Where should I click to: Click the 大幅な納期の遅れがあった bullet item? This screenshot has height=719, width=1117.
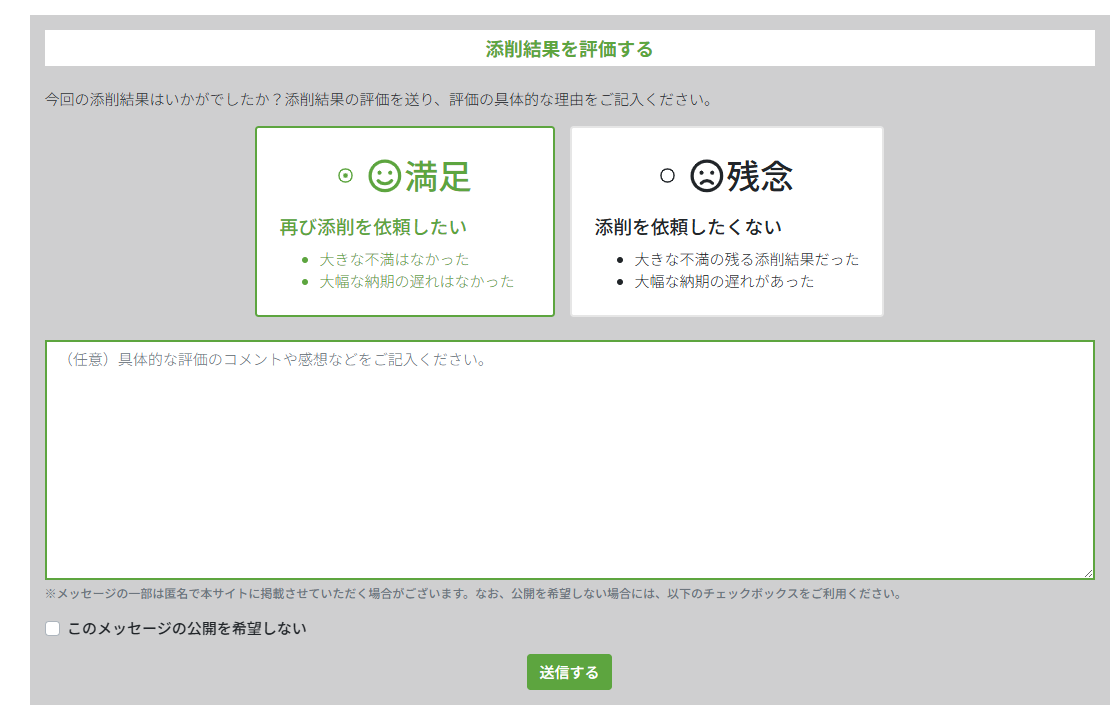pos(724,281)
